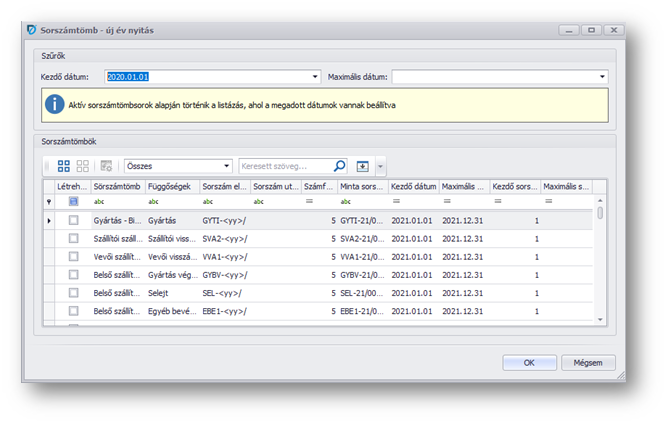The height and width of the screenshot is (425, 668).
Task: Click the blue info icon in notice
Action: pos(55,104)
